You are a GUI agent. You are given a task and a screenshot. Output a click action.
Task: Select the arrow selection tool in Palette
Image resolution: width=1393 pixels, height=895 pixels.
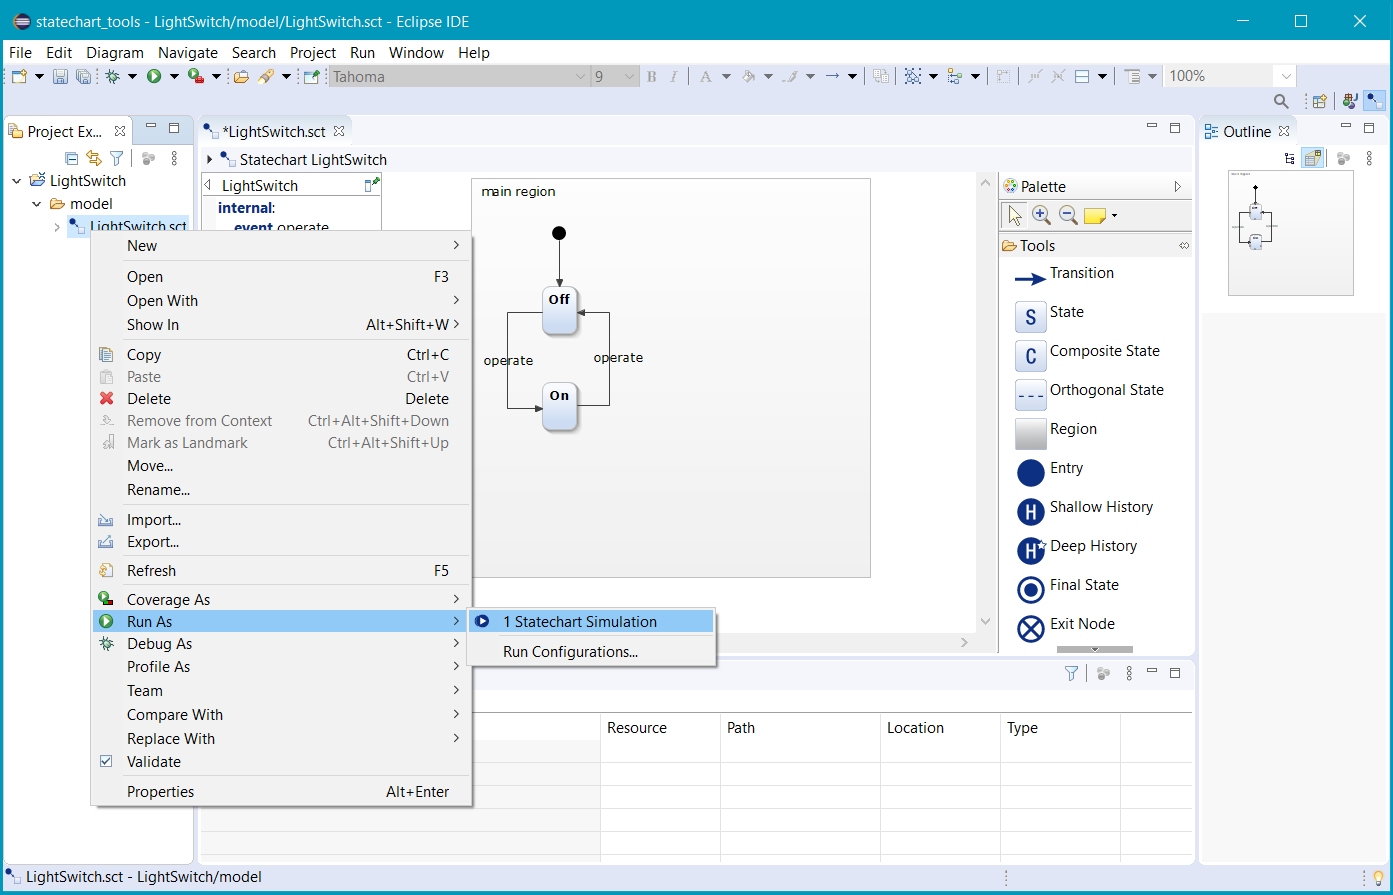(x=1015, y=215)
